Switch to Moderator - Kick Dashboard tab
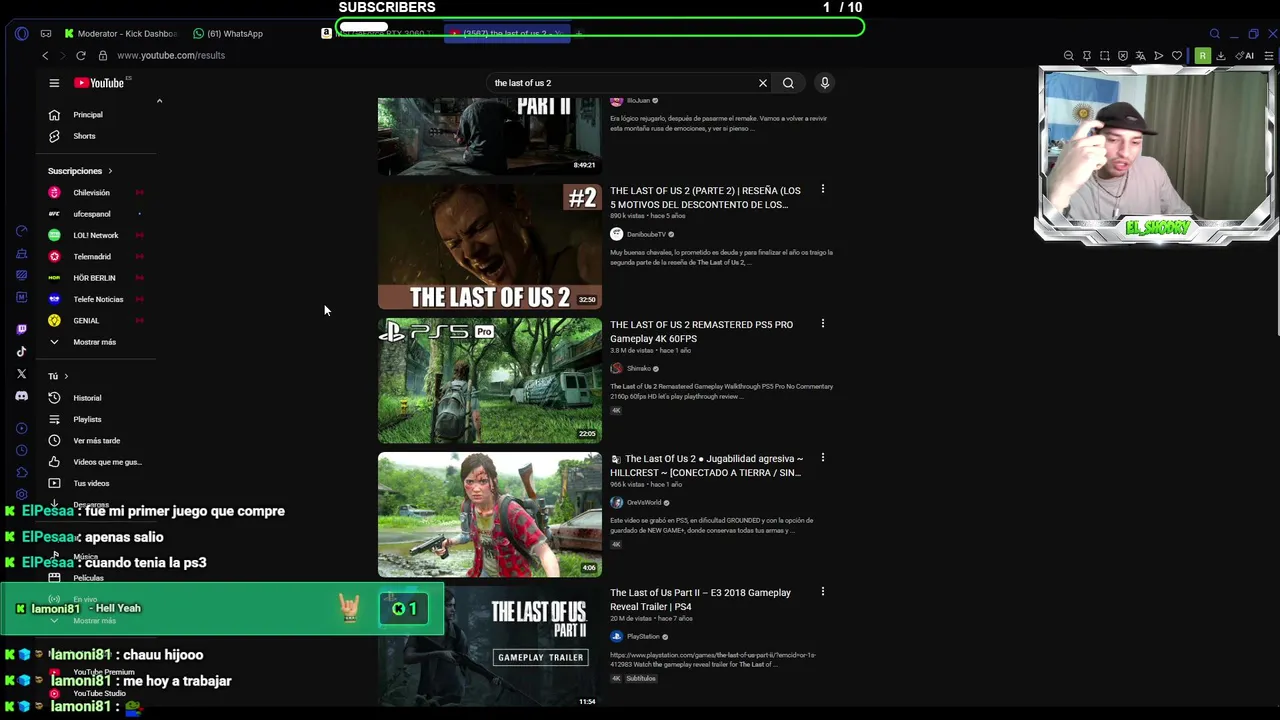Viewport: 1280px width, 720px height. pyautogui.click(x=120, y=33)
